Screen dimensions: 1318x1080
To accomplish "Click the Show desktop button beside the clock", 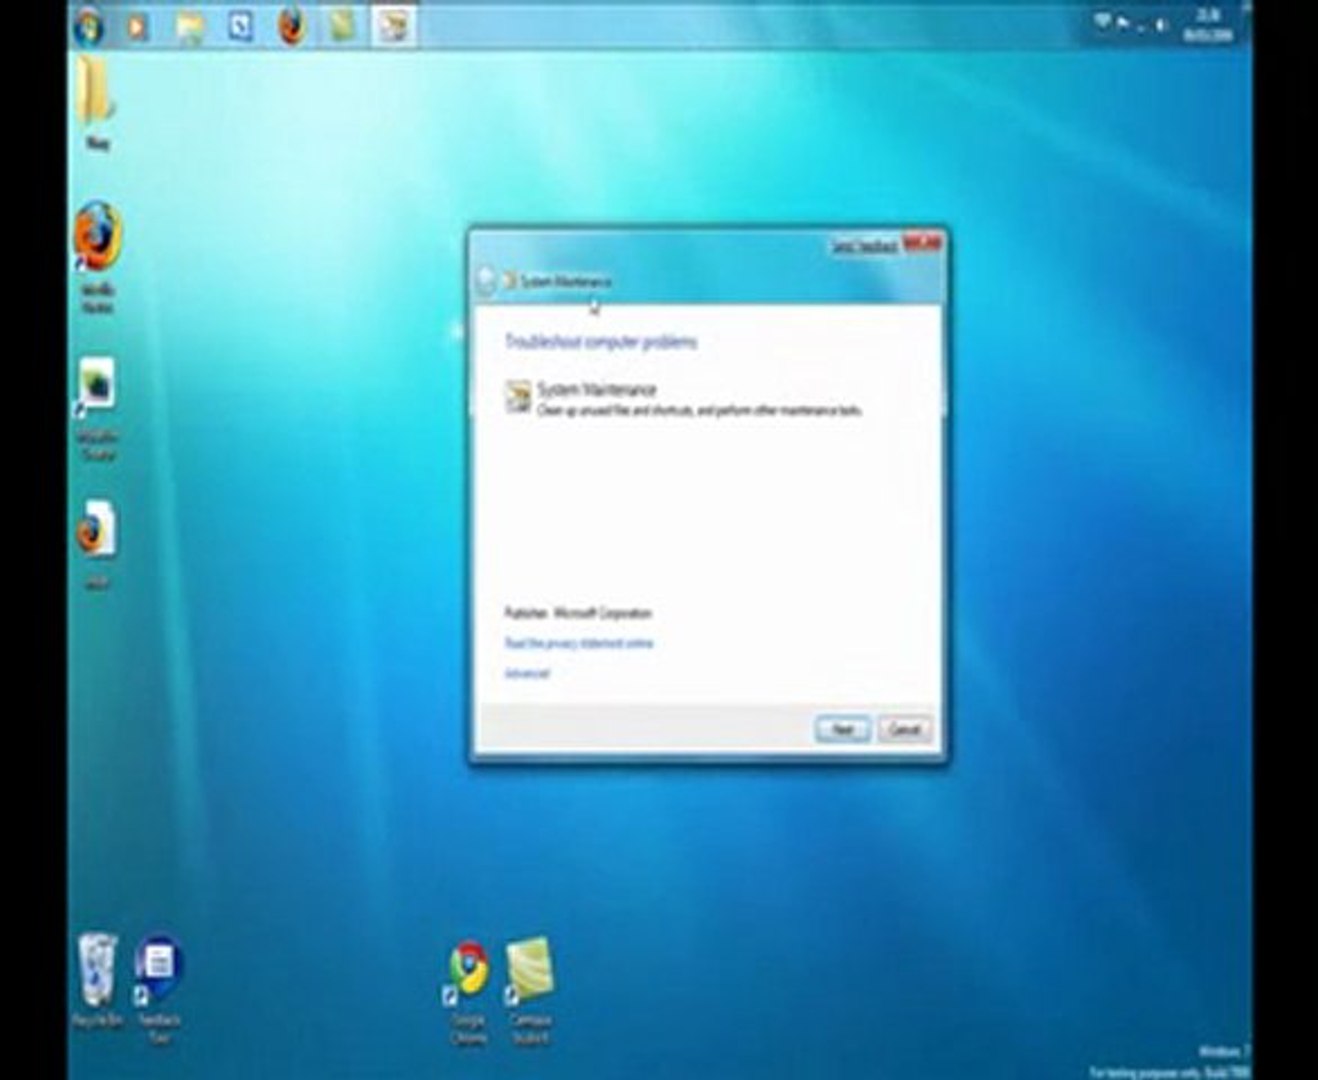I will pyautogui.click(x=1245, y=25).
